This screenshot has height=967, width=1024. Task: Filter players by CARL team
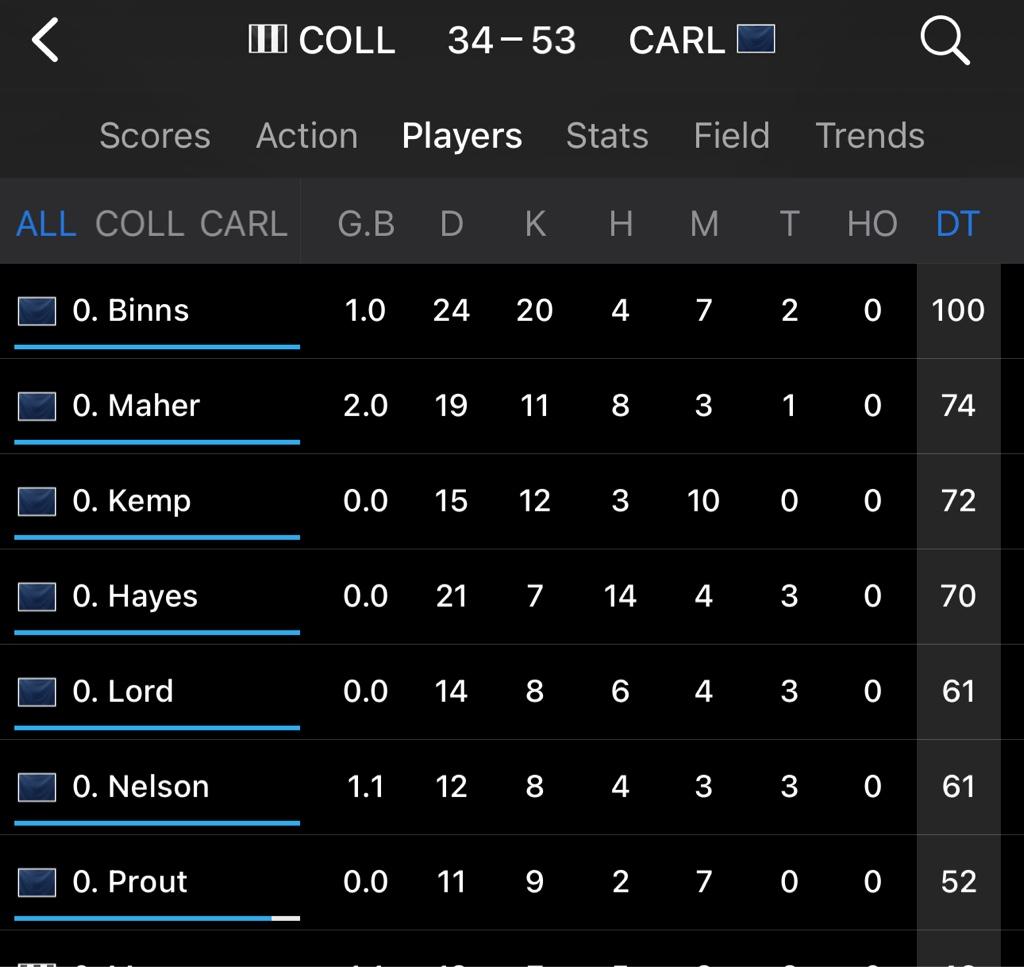[x=244, y=224]
